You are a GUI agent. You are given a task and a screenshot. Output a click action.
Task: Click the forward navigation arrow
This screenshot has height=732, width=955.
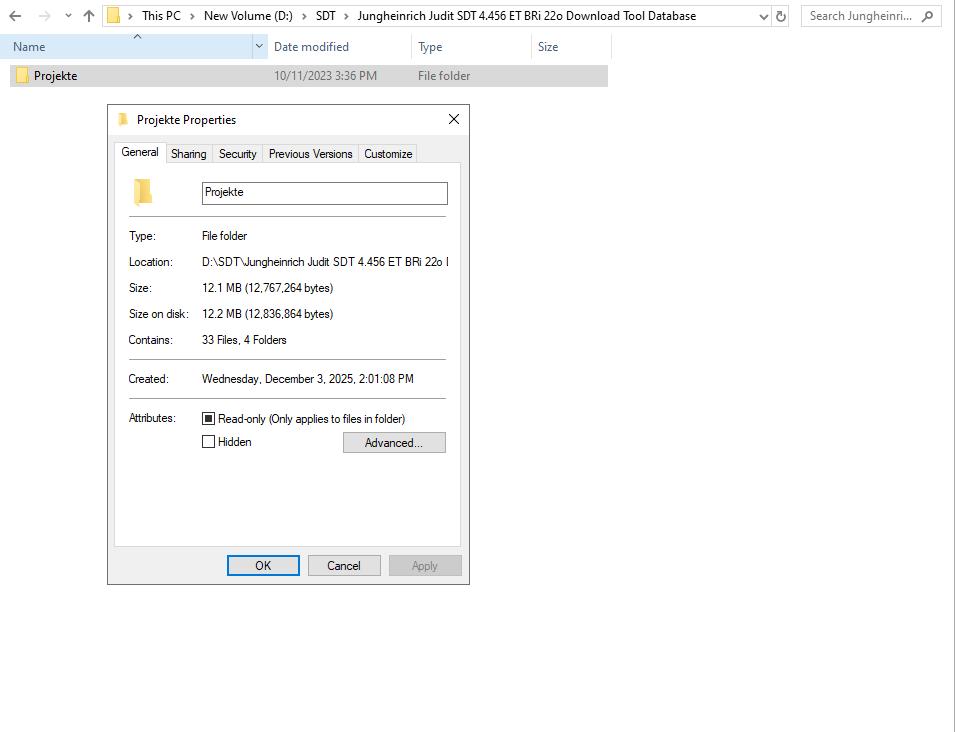44,16
